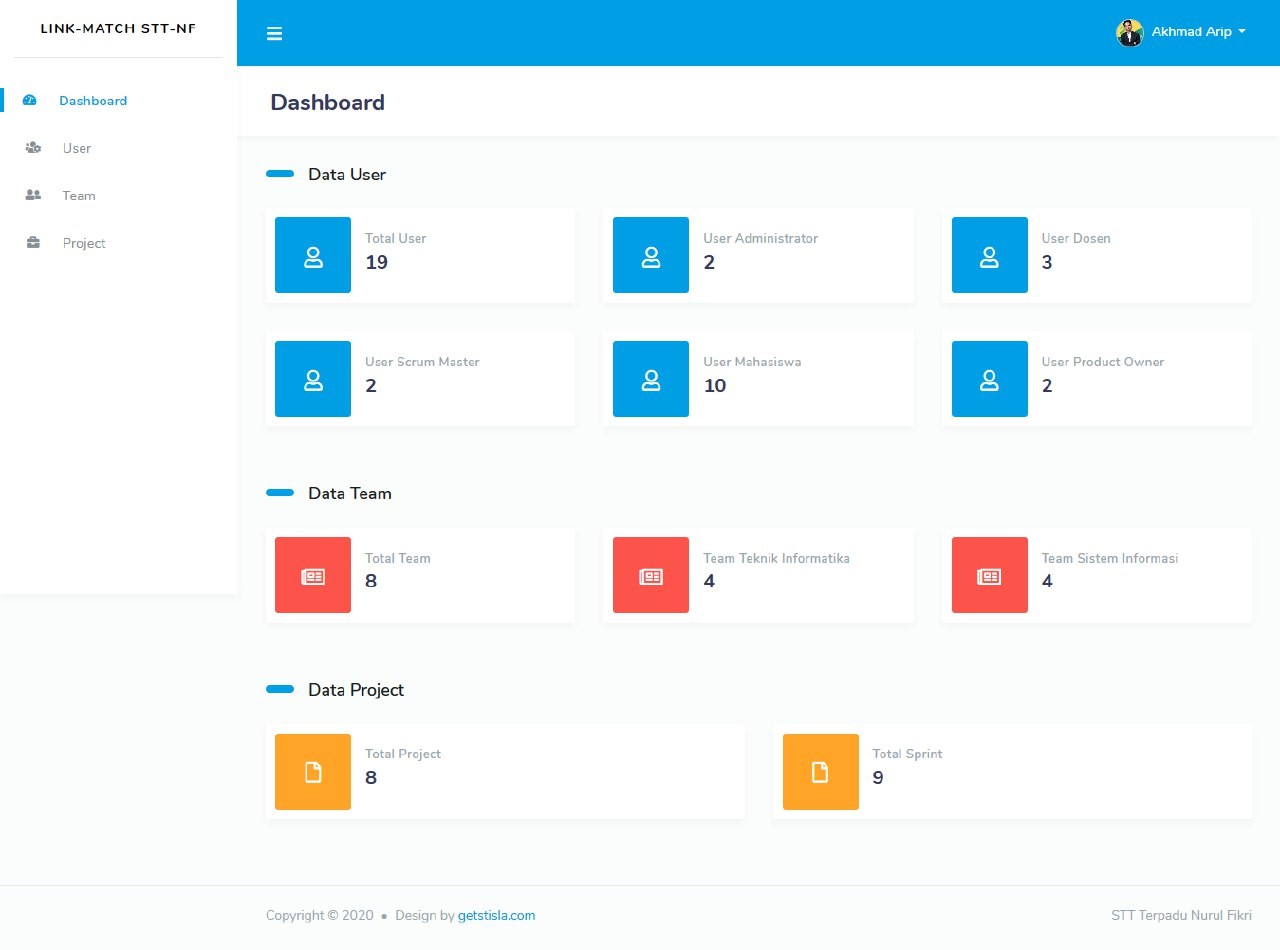The width and height of the screenshot is (1280, 950).
Task: Click the User Scrum Master card icon
Action: click(x=313, y=379)
